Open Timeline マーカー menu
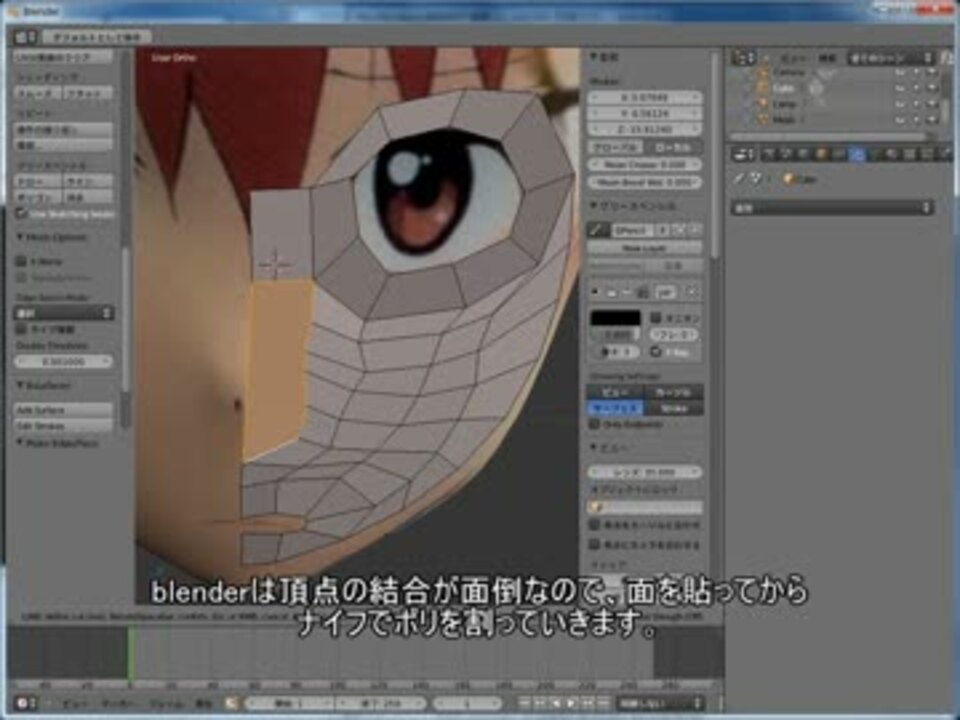The height and width of the screenshot is (720, 960). point(118,703)
